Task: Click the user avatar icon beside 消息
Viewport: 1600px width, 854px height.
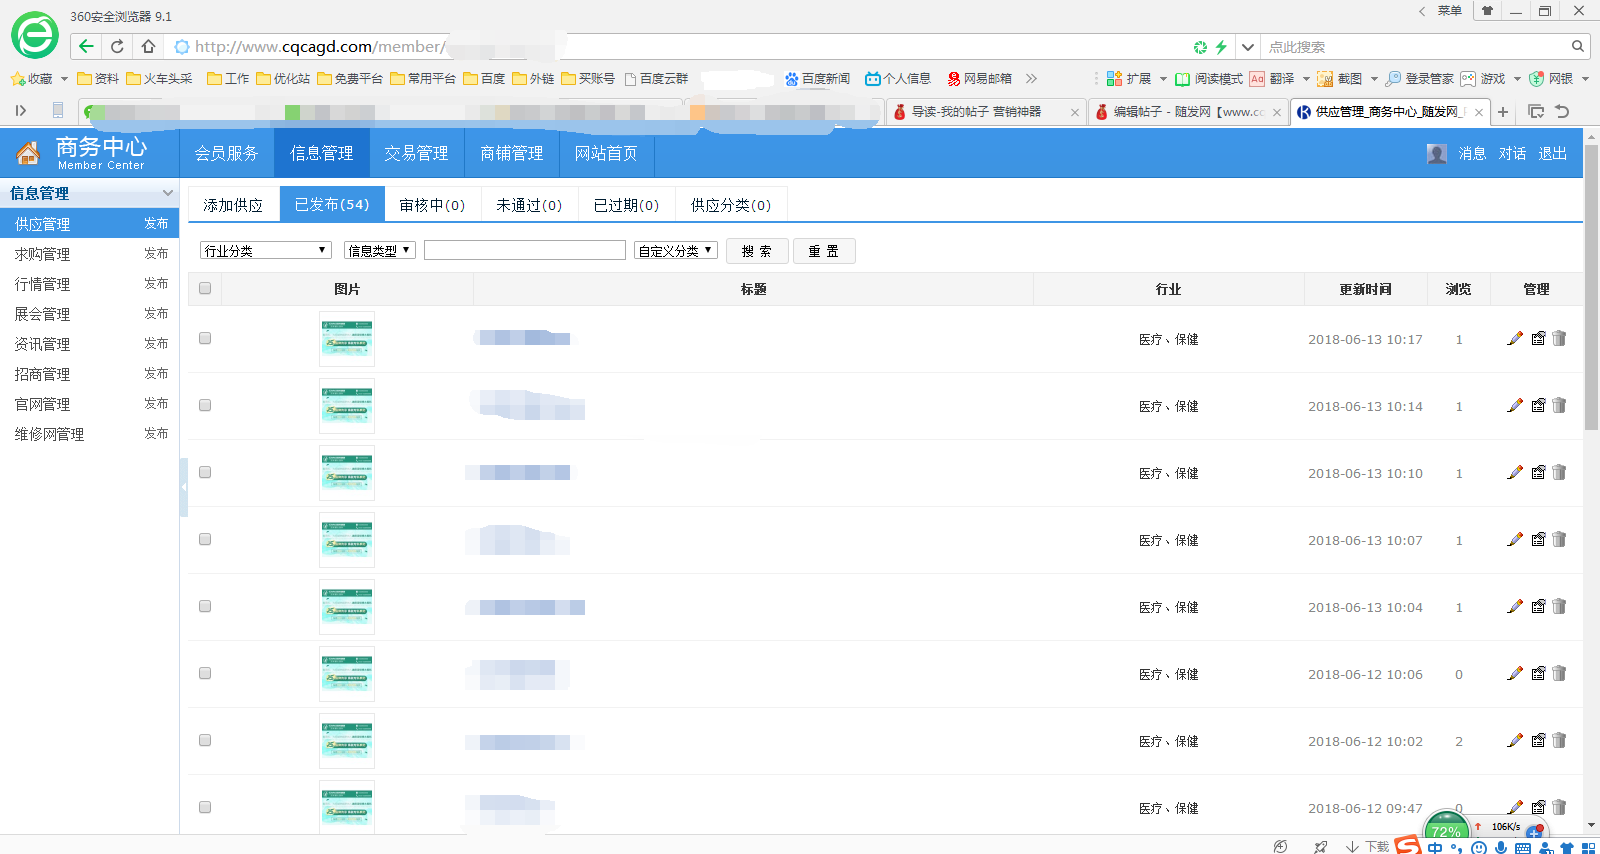Action: (1437, 153)
